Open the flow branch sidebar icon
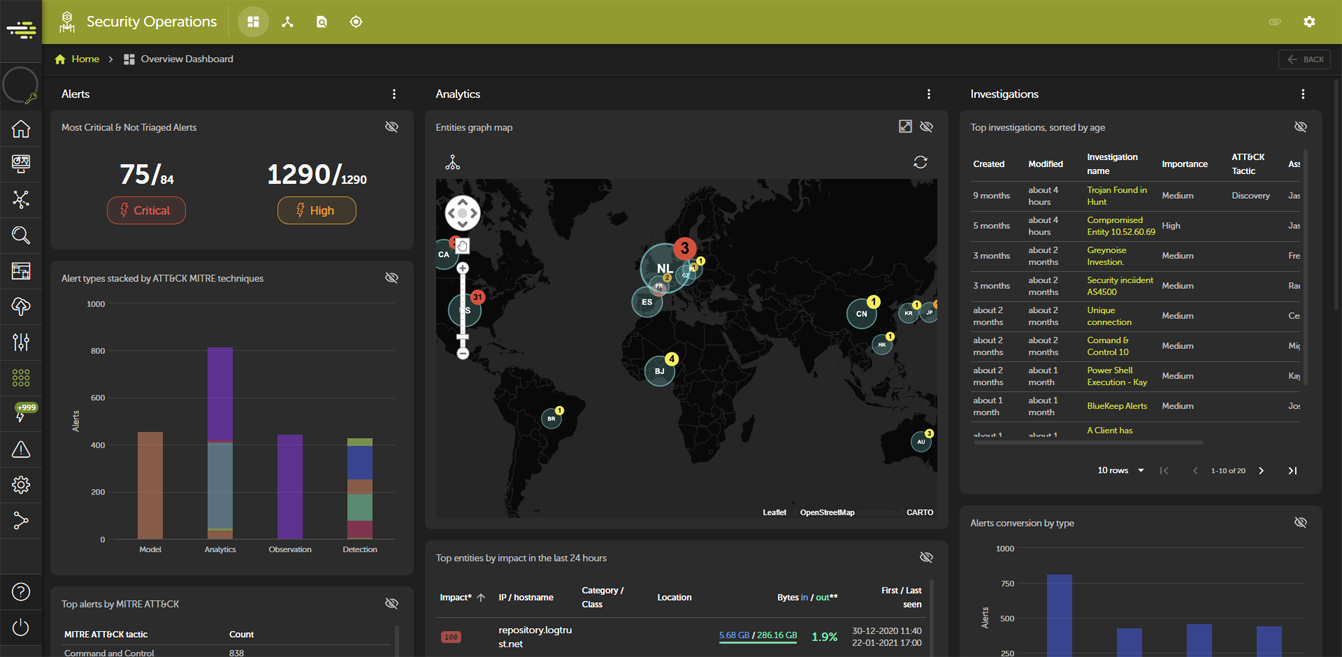Viewport: 1342px width, 657px height. click(21, 521)
